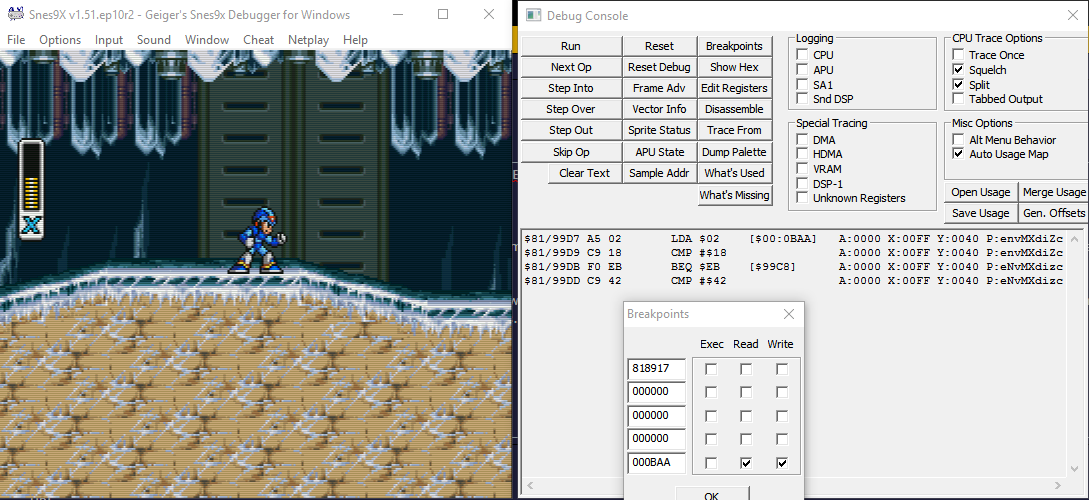Viewport: 1089px width, 500px height.
Task: Enable Tabbed Output checkbox
Action: pyautogui.click(x=958, y=99)
